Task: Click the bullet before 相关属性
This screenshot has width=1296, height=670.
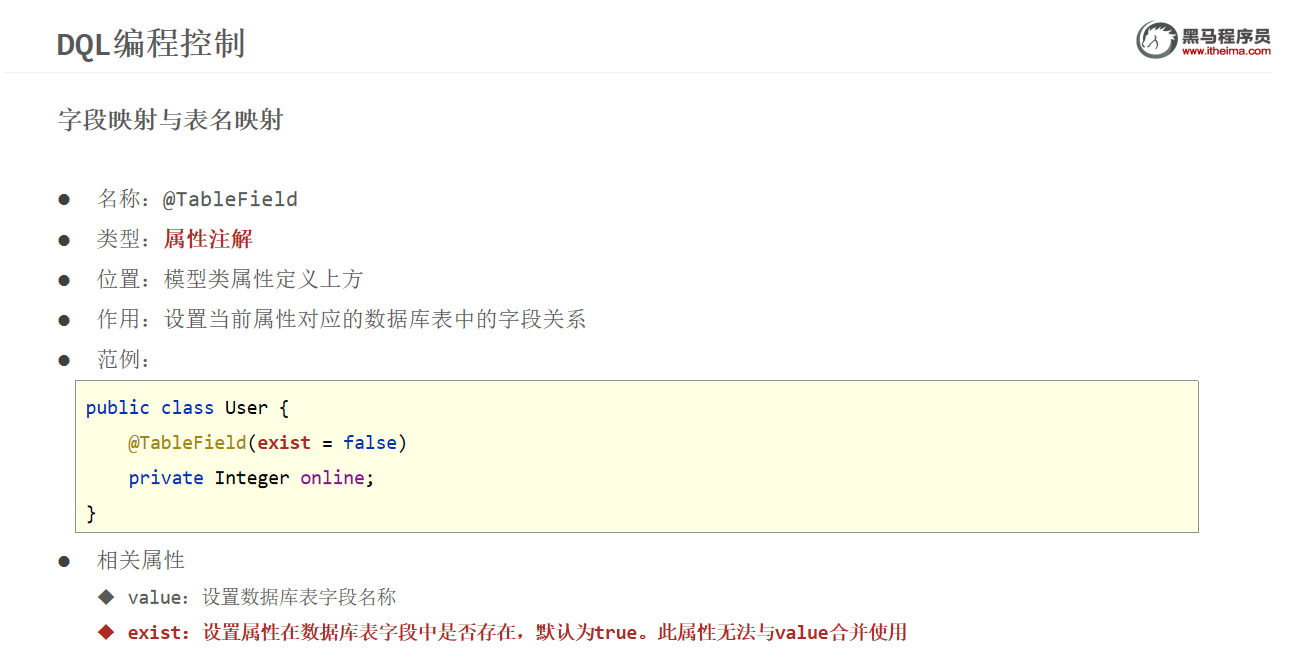Action: point(64,561)
